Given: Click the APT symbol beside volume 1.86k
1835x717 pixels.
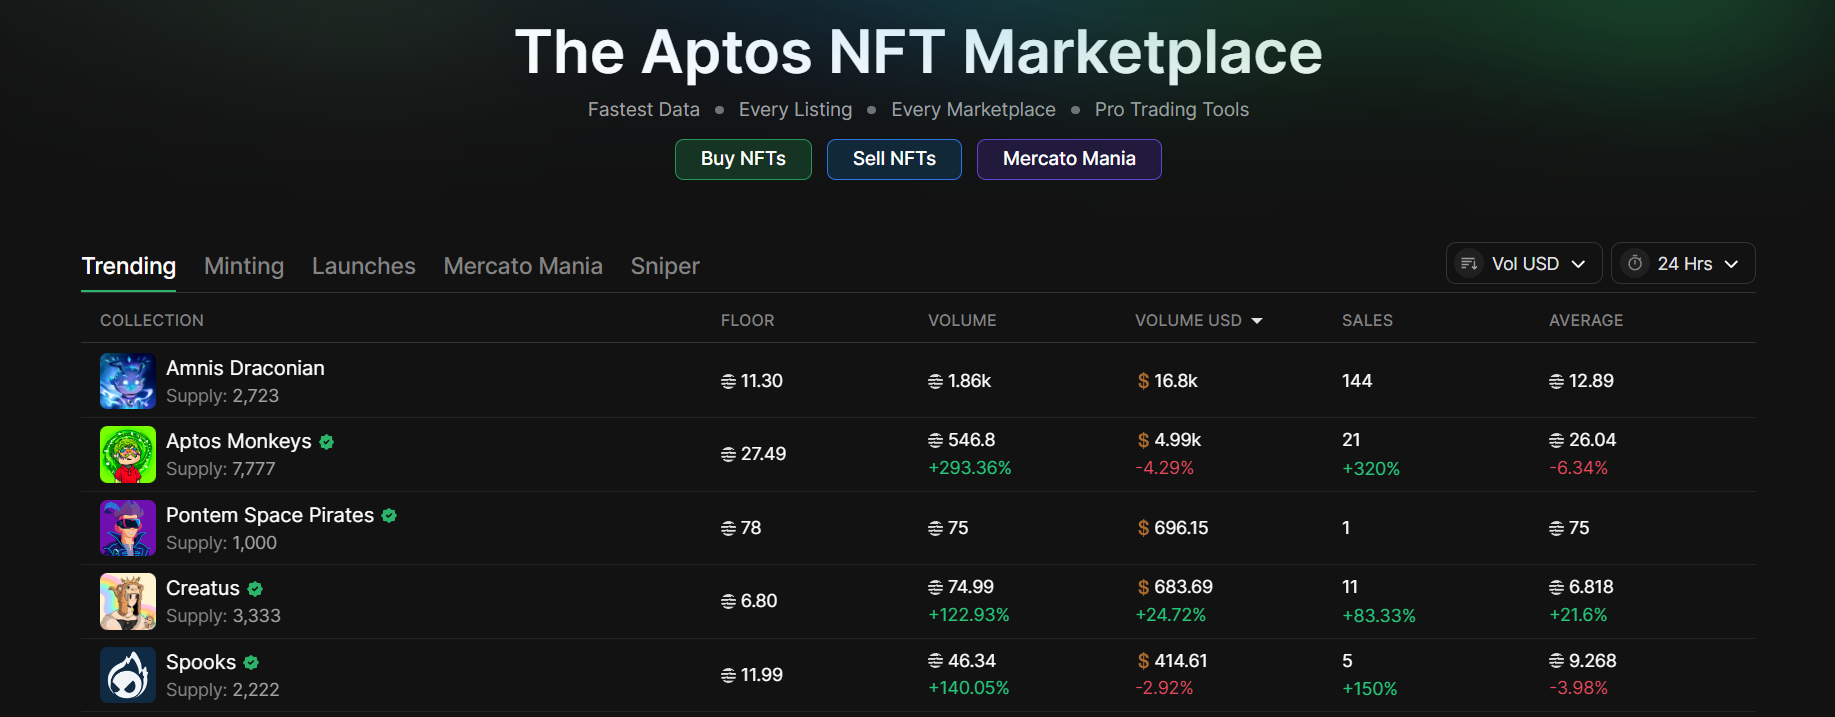Looking at the screenshot, I should [x=935, y=381].
